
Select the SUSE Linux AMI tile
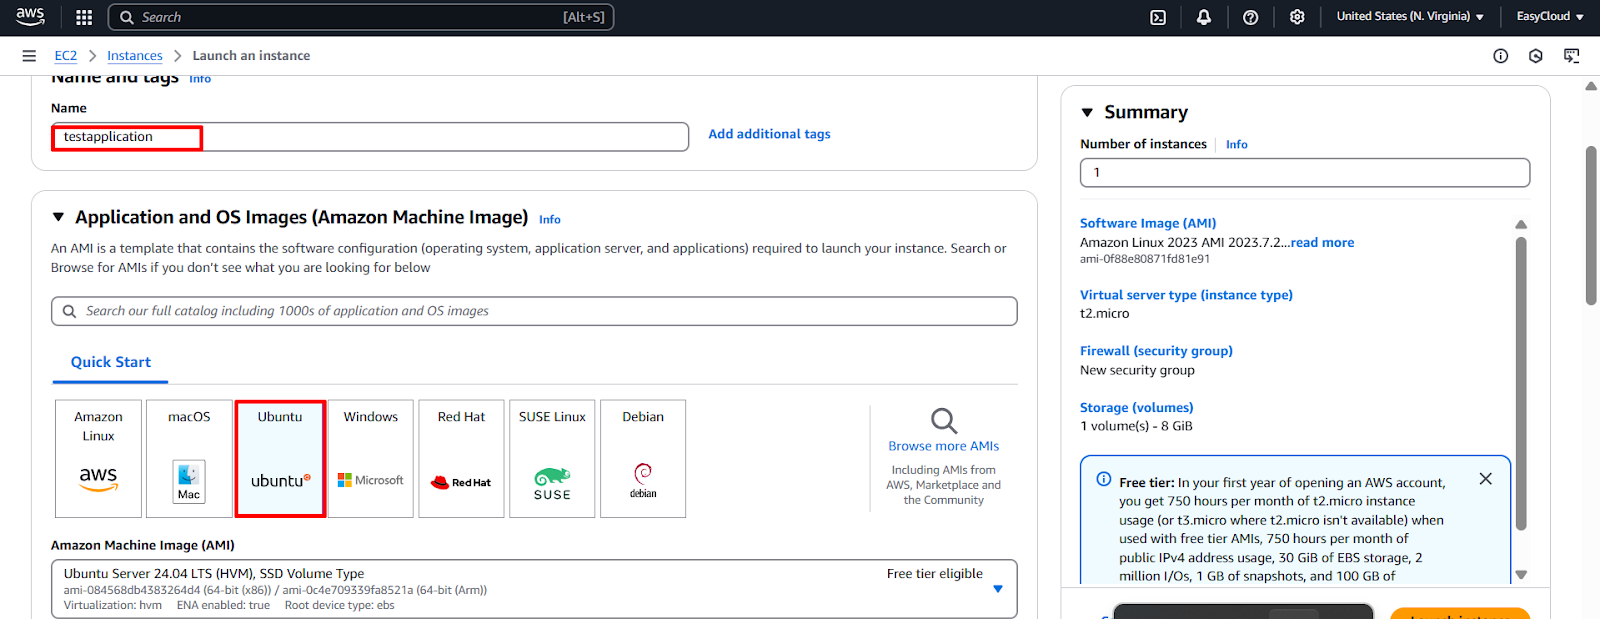point(552,459)
